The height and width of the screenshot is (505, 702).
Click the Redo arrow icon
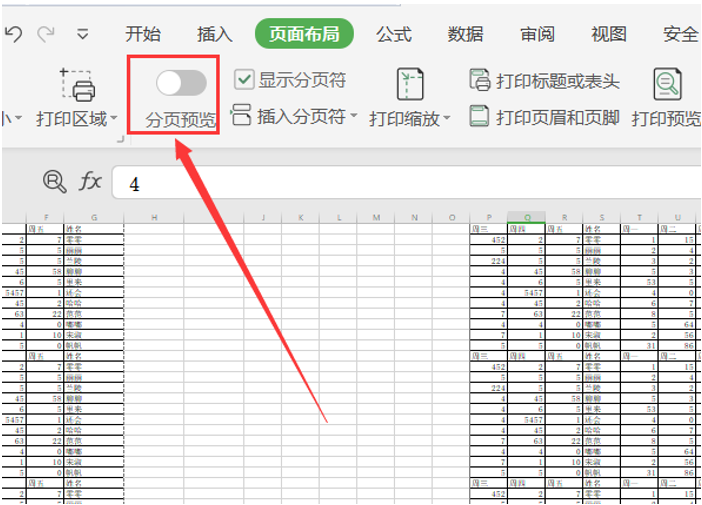click(46, 34)
